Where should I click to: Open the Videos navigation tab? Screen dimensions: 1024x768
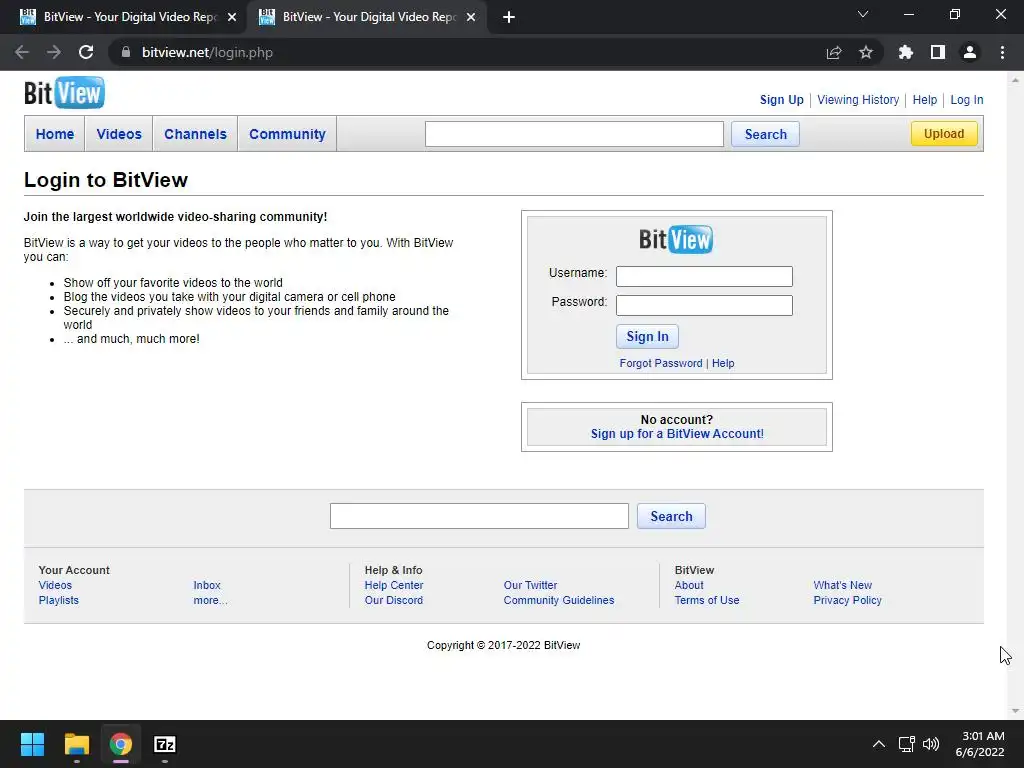[x=119, y=134]
